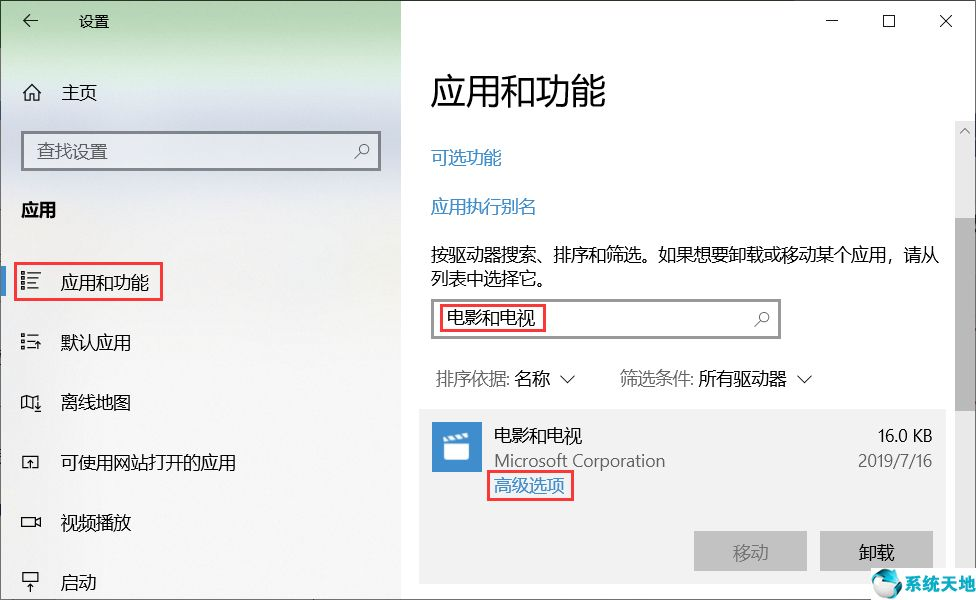
Task: Click the 查找设置 search field
Action: tap(200, 151)
